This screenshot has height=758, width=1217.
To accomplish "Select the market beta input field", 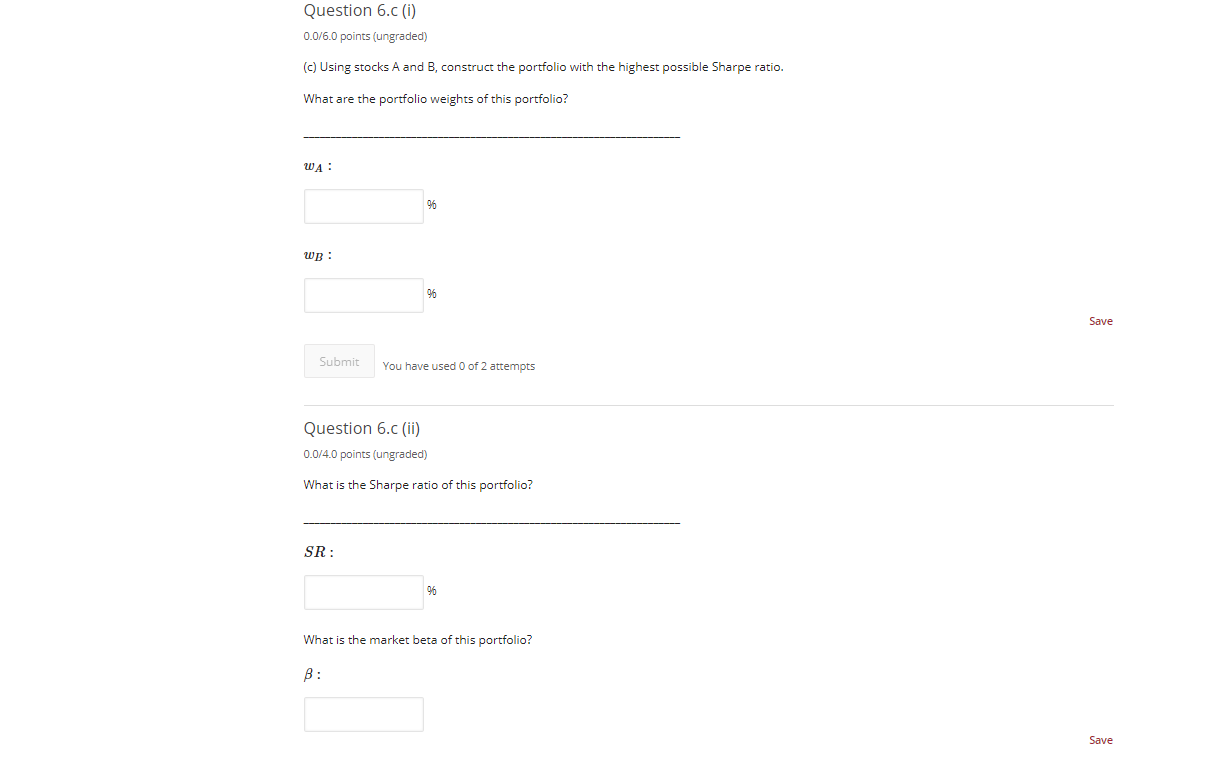I will (363, 714).
